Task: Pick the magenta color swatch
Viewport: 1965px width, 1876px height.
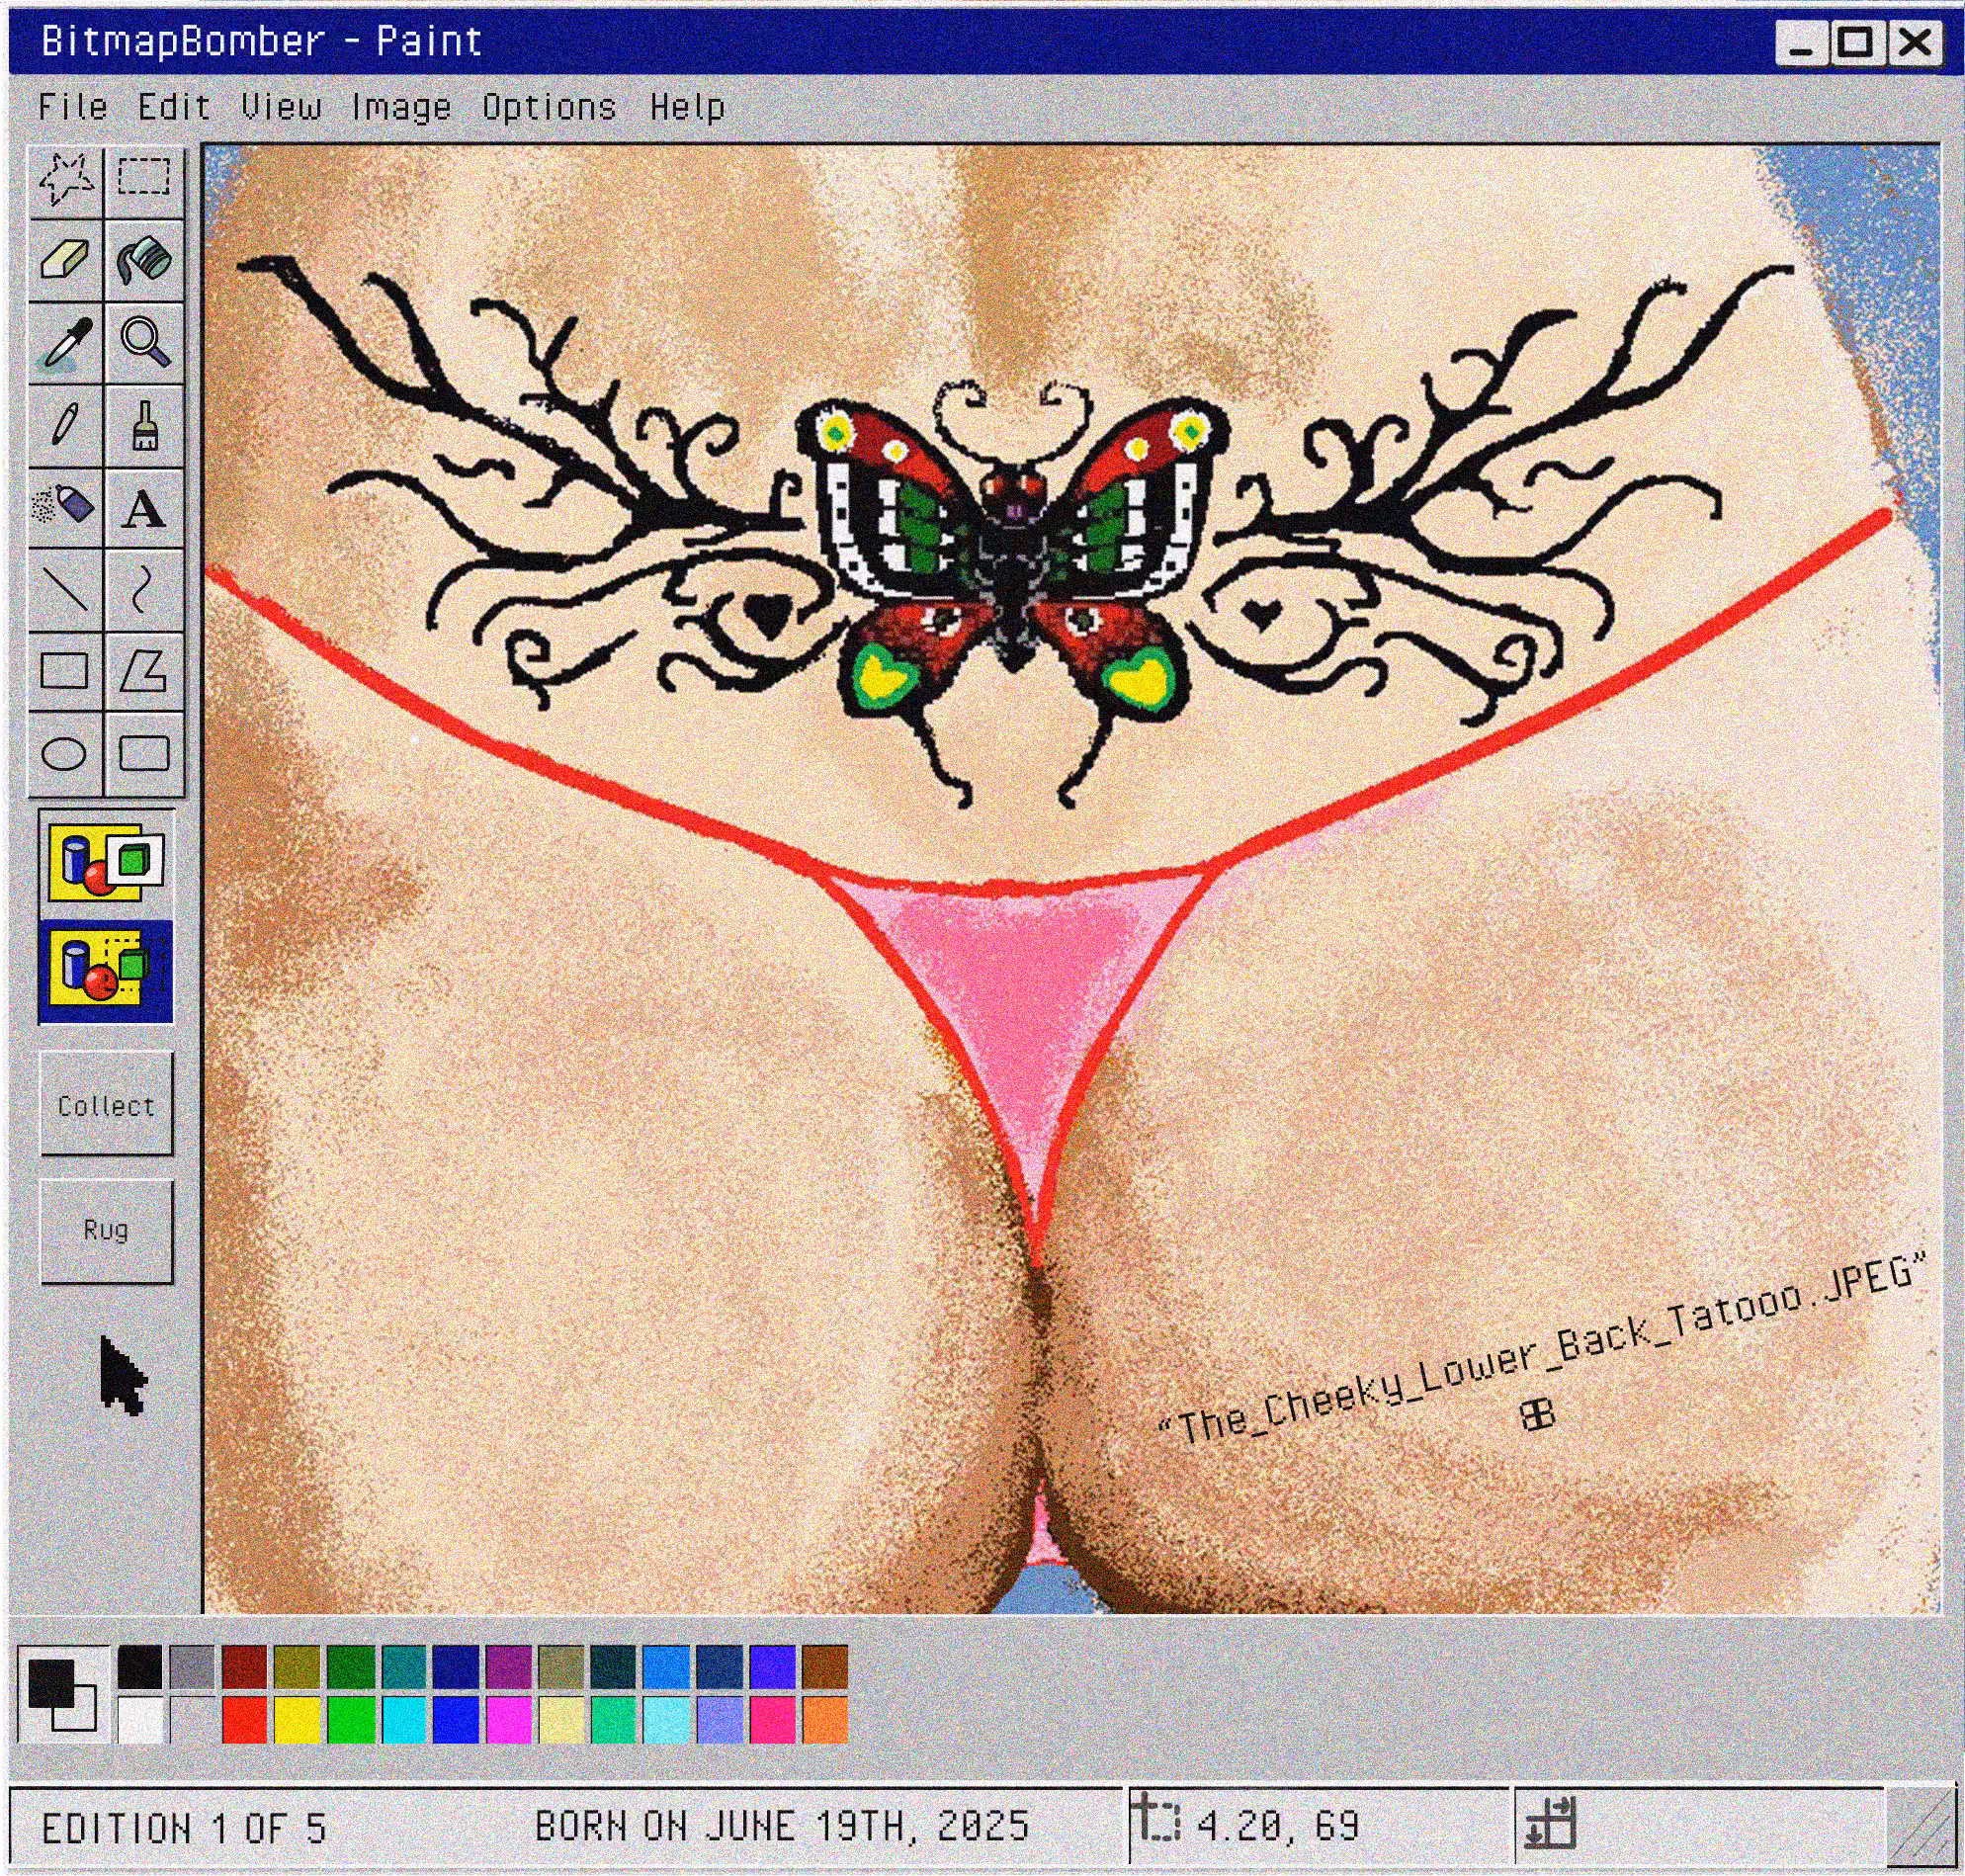Action: click(509, 1719)
